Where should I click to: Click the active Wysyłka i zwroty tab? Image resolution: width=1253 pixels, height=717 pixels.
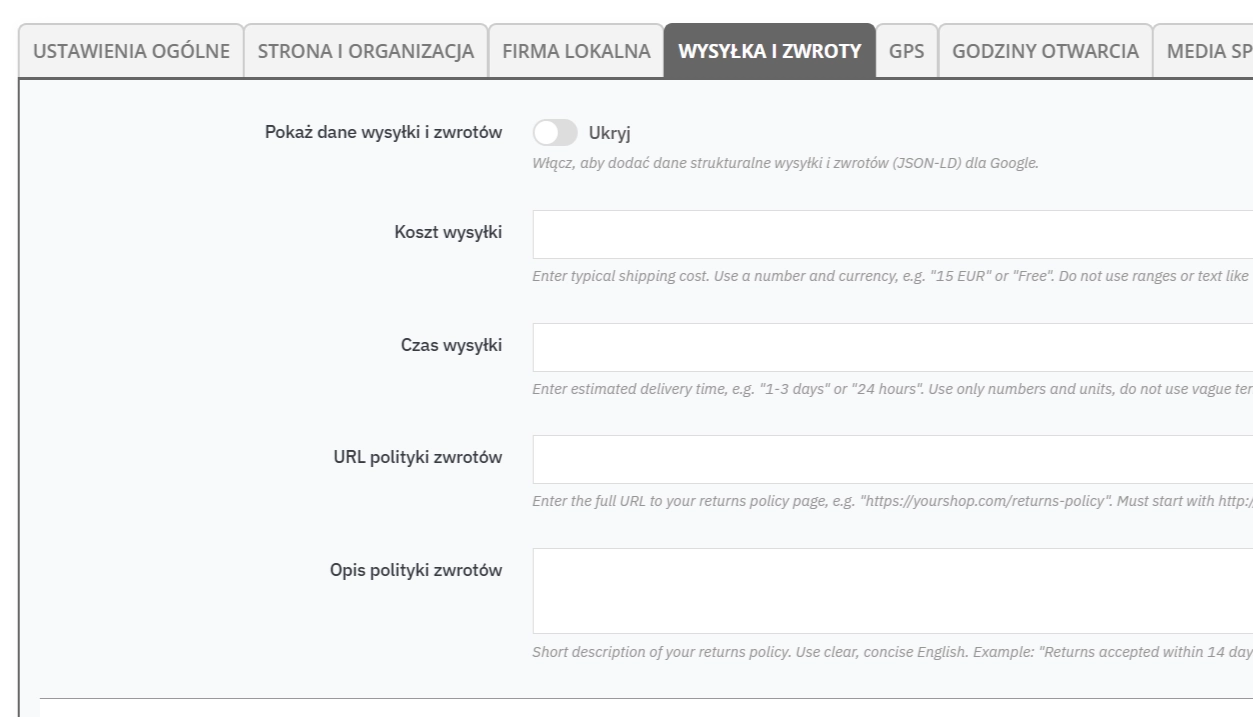[769, 52]
